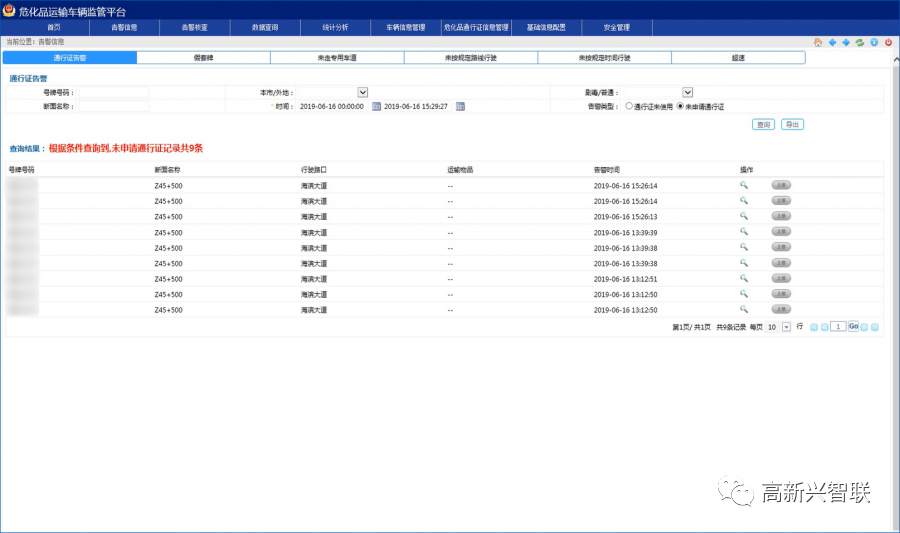Click the orange home icon in toolbar
Image resolution: width=900 pixels, height=533 pixels.
click(x=818, y=42)
